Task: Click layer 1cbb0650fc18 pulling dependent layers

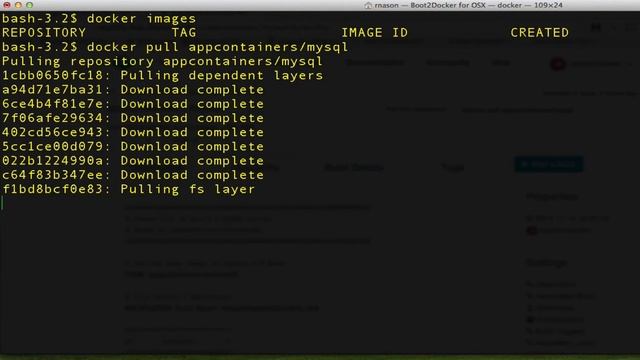Action: (x=162, y=76)
